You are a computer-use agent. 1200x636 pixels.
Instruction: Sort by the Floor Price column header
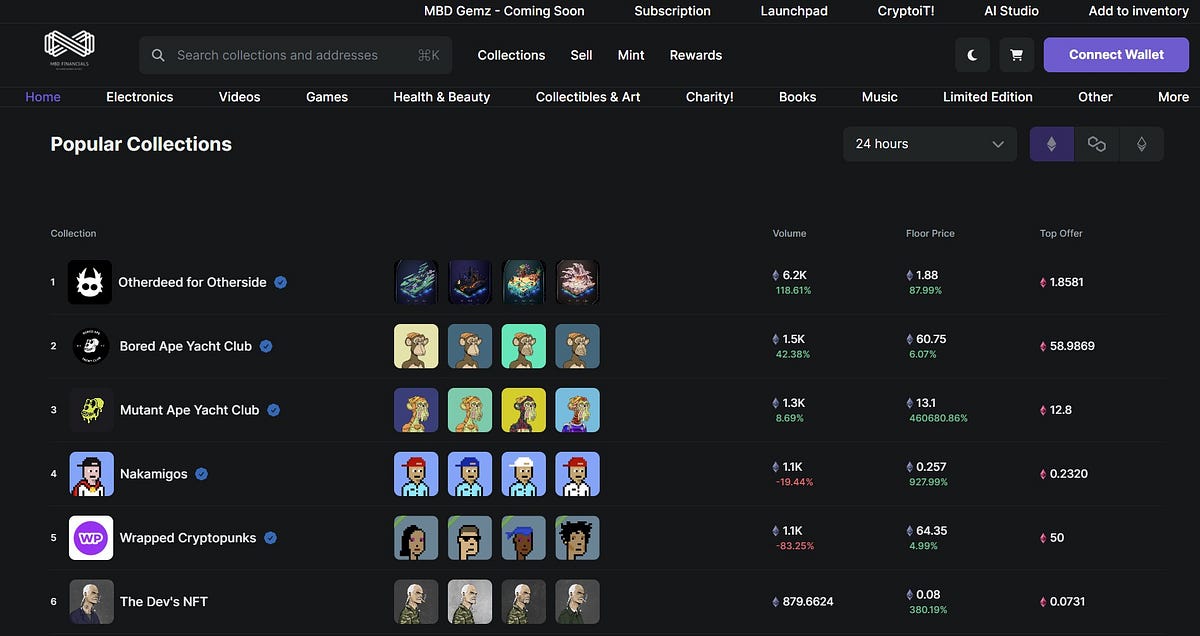930,233
